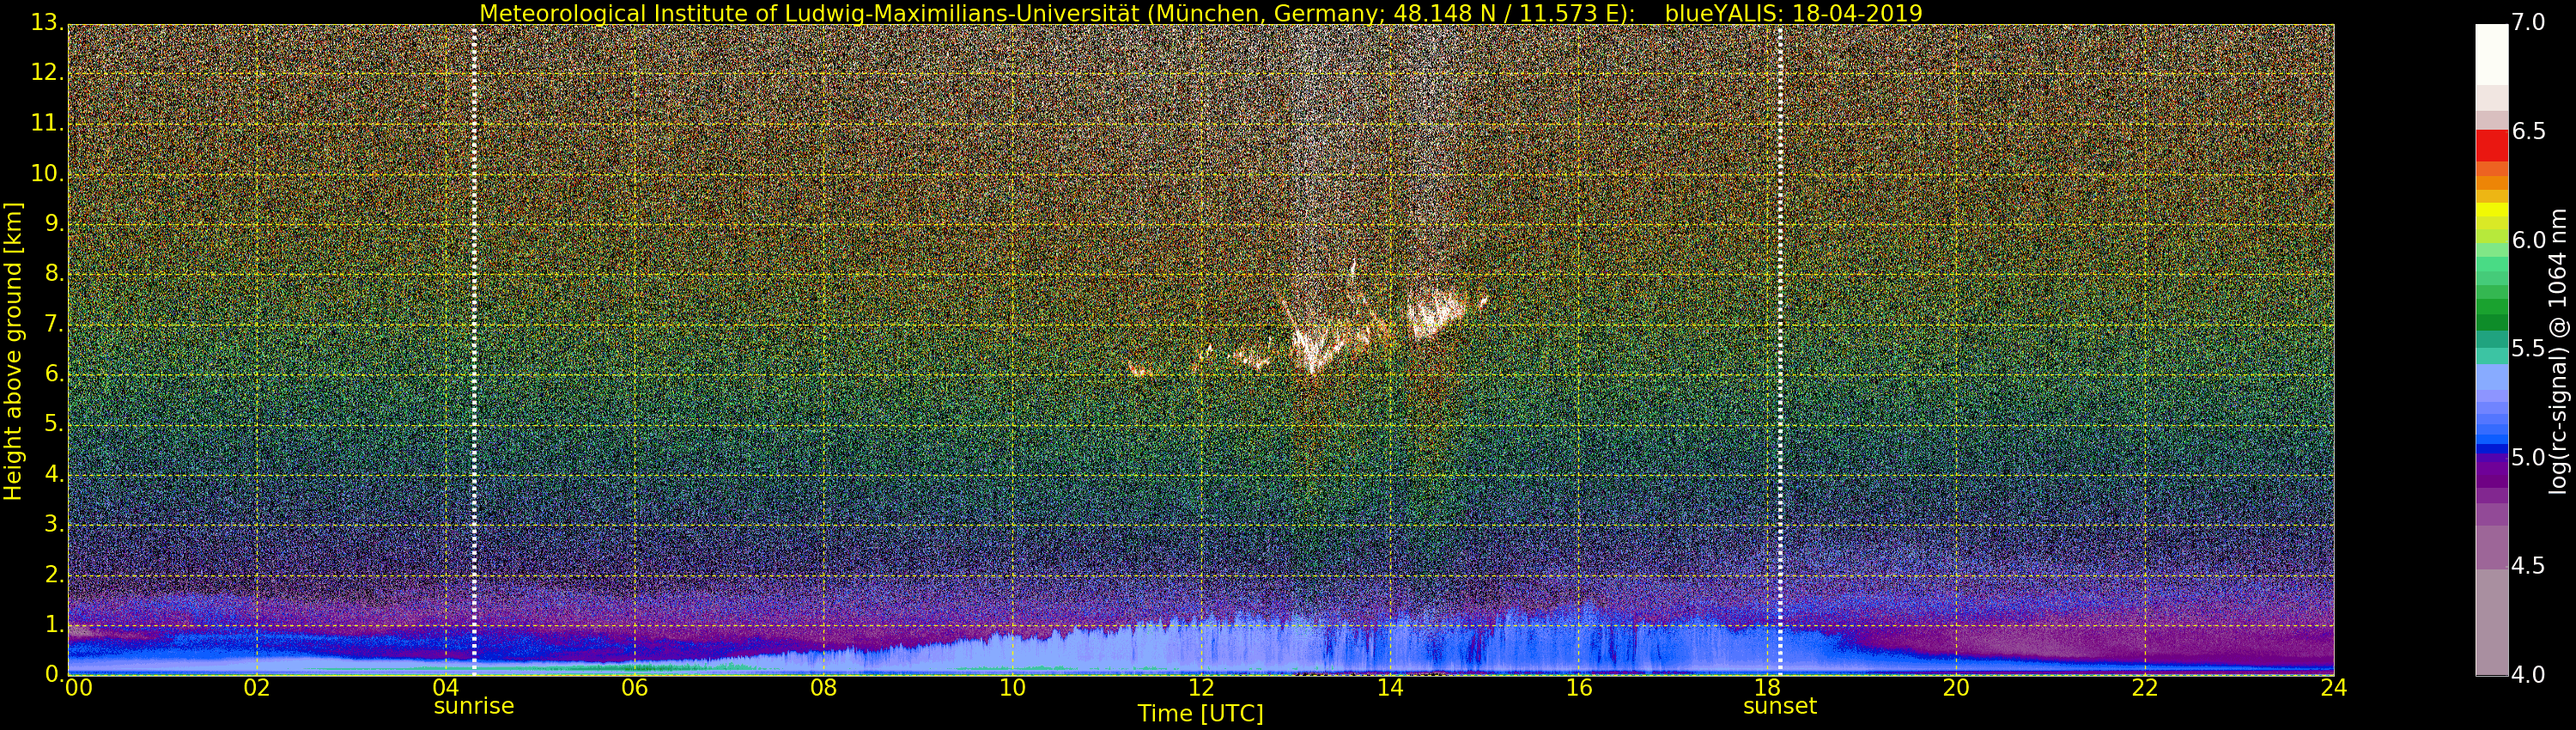Click the height axis tick '13.'
Image resolution: width=2576 pixels, height=730 pixels.
coord(47,22)
